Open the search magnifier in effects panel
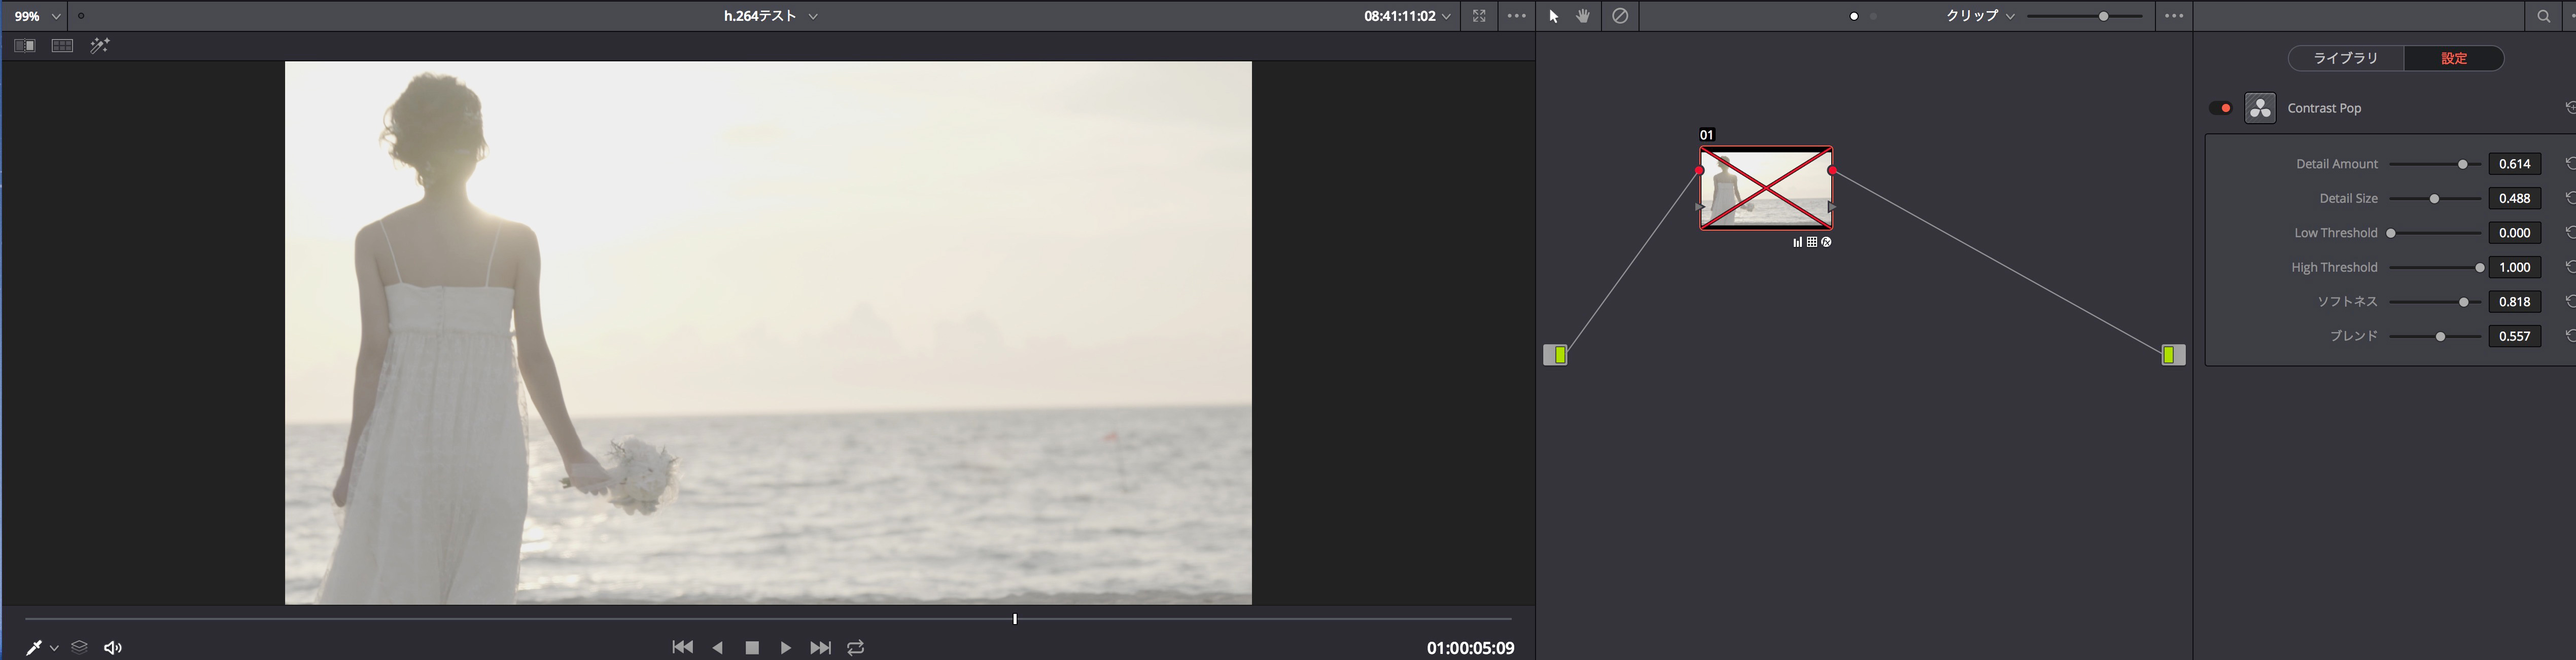Viewport: 2576px width, 660px height. point(2543,16)
